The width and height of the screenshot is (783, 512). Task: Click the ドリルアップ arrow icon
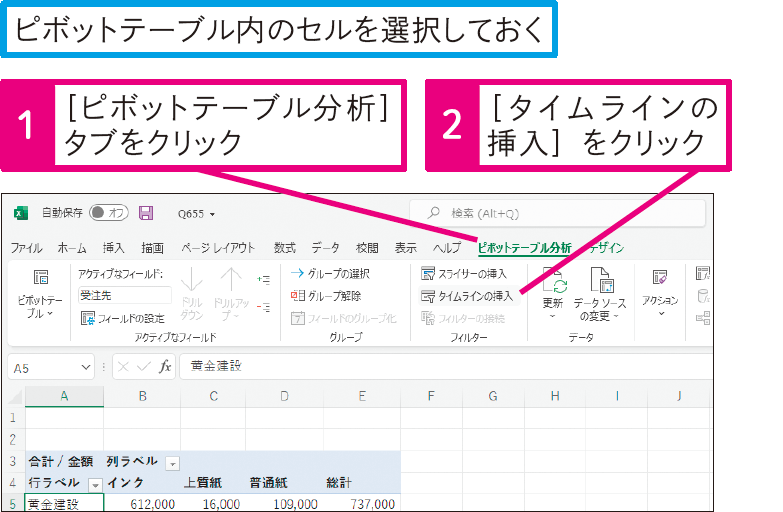[x=230, y=280]
